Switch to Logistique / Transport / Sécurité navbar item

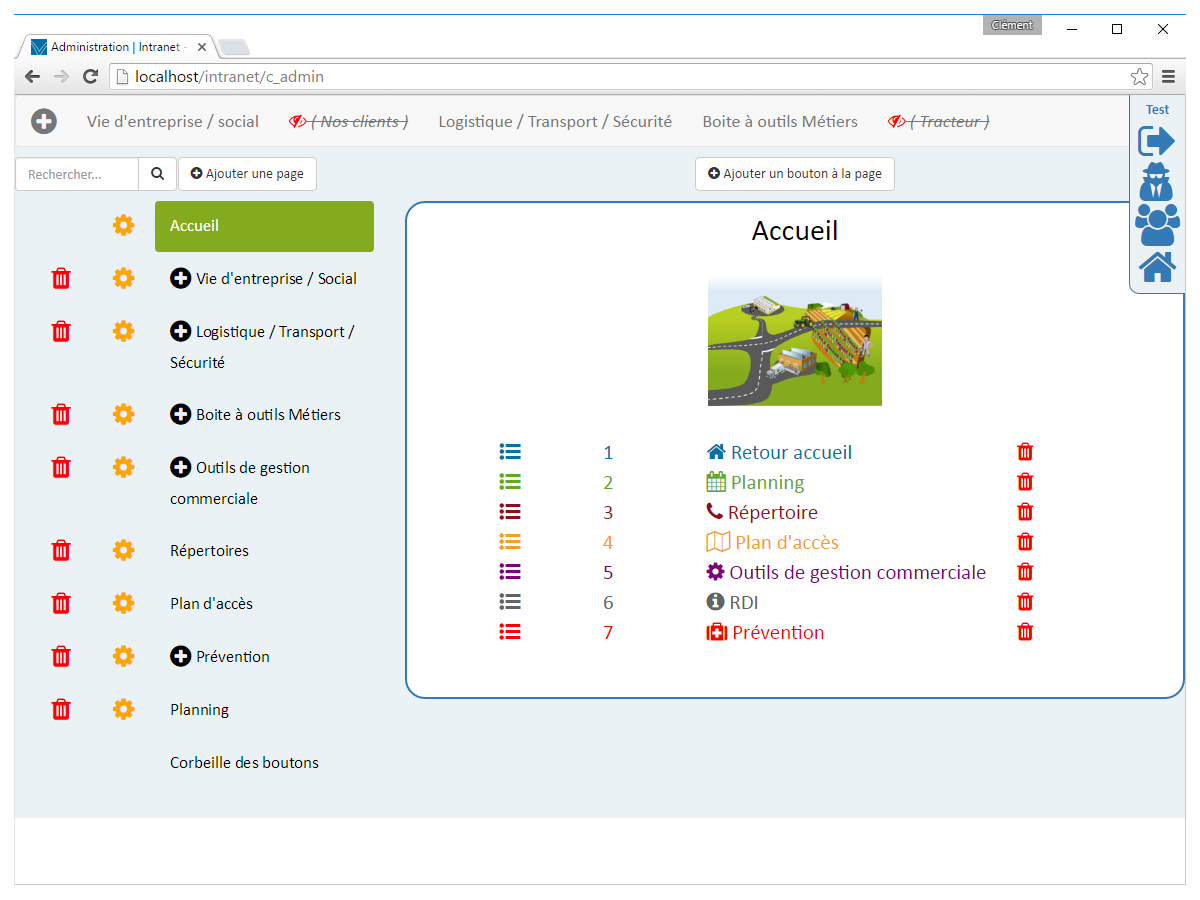point(554,121)
